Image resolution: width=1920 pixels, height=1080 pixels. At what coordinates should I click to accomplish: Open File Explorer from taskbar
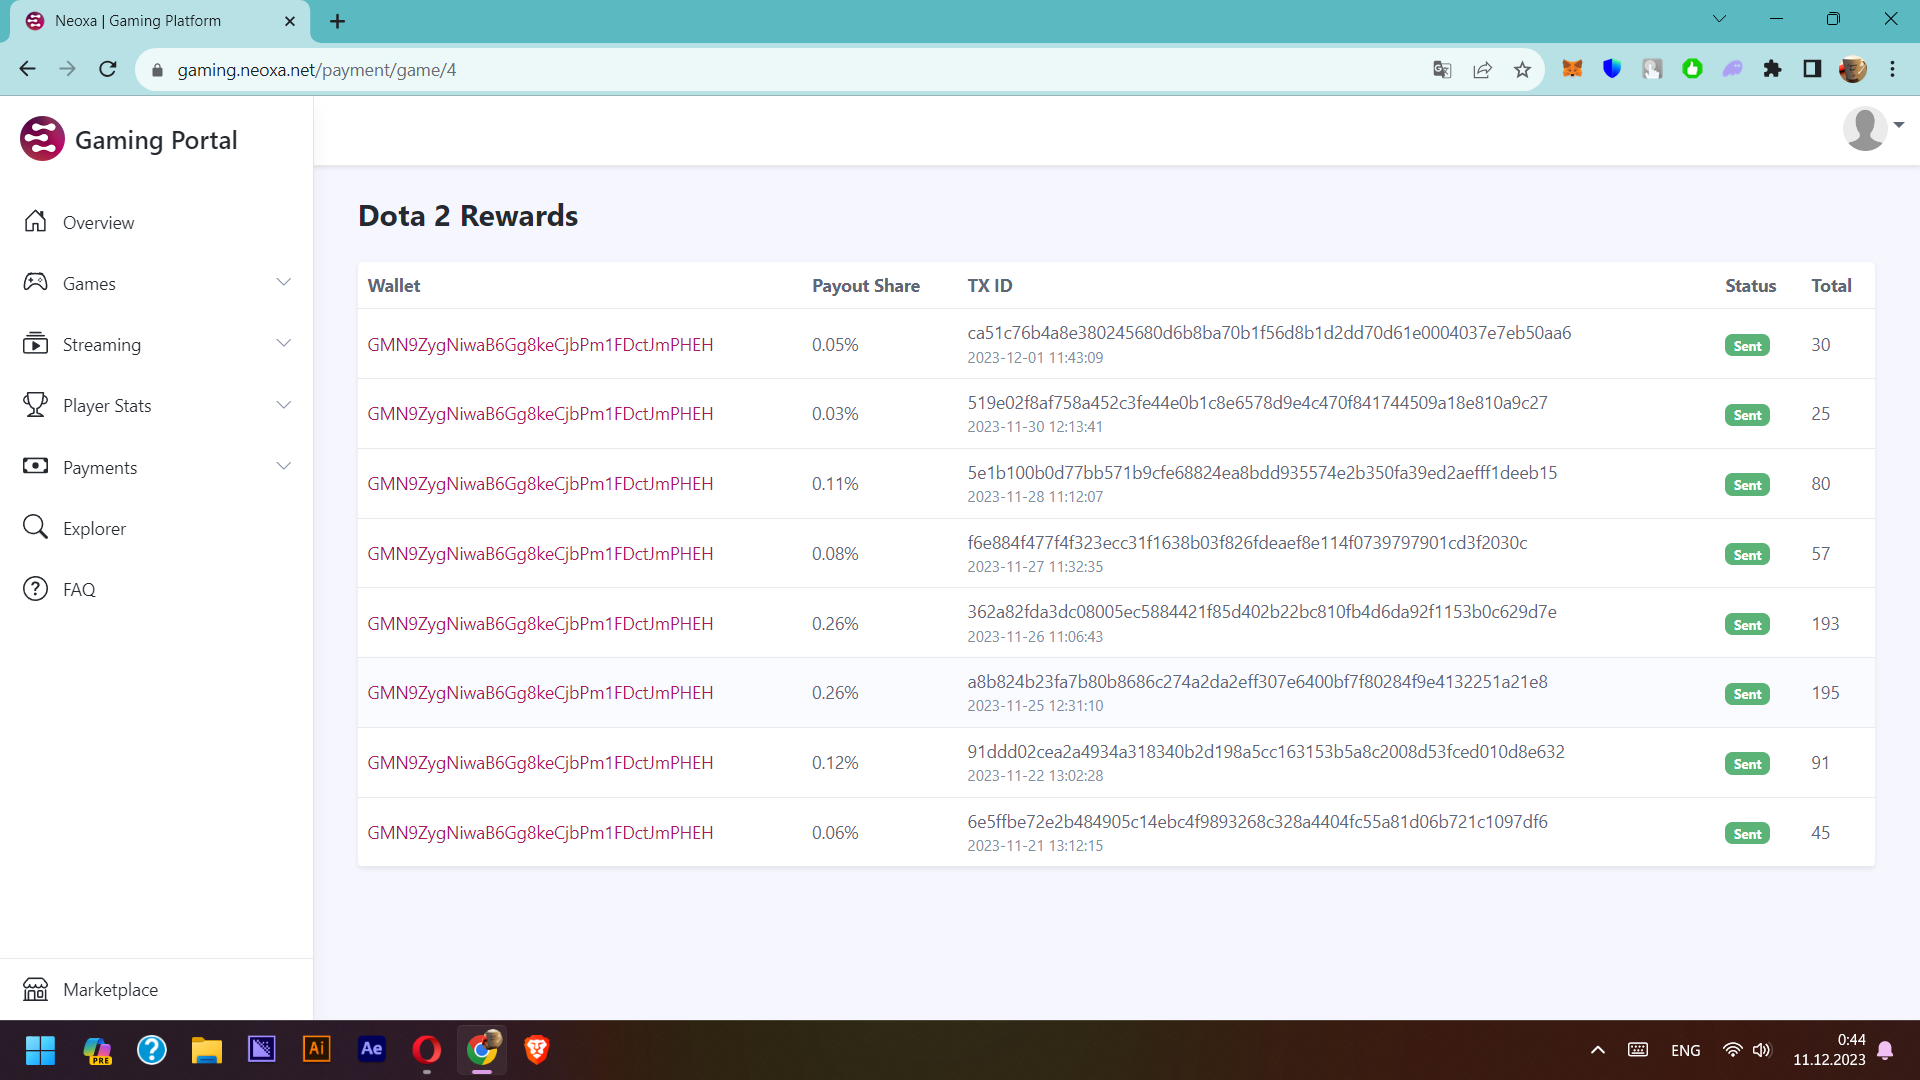pyautogui.click(x=206, y=1049)
